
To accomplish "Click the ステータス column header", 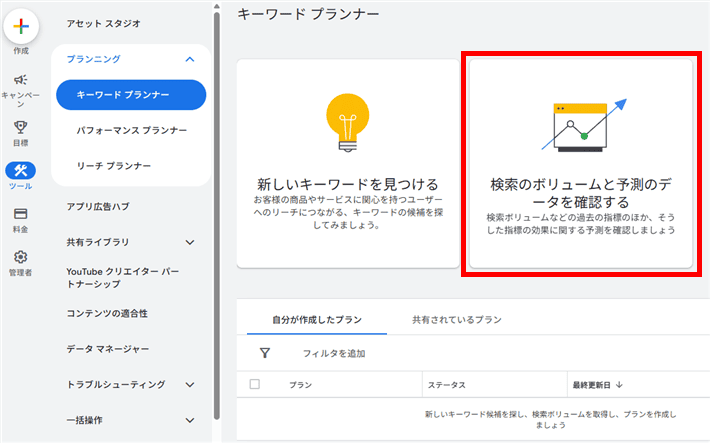I will click(x=446, y=385).
